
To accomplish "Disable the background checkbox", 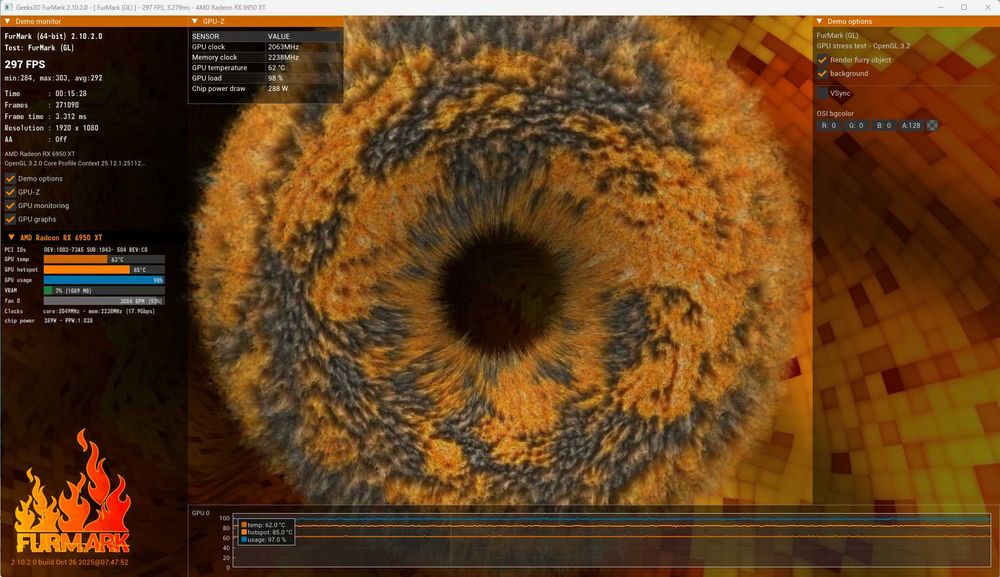I will (x=822, y=73).
